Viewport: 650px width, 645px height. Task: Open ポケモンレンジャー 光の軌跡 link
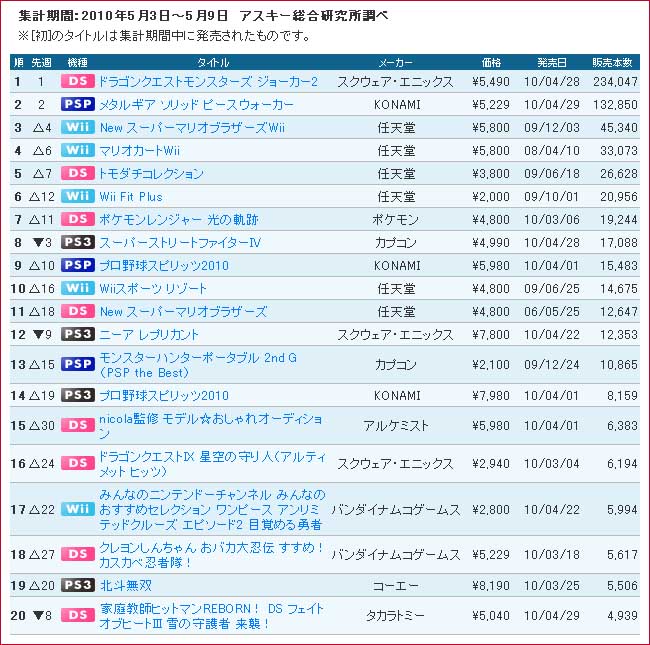179,220
